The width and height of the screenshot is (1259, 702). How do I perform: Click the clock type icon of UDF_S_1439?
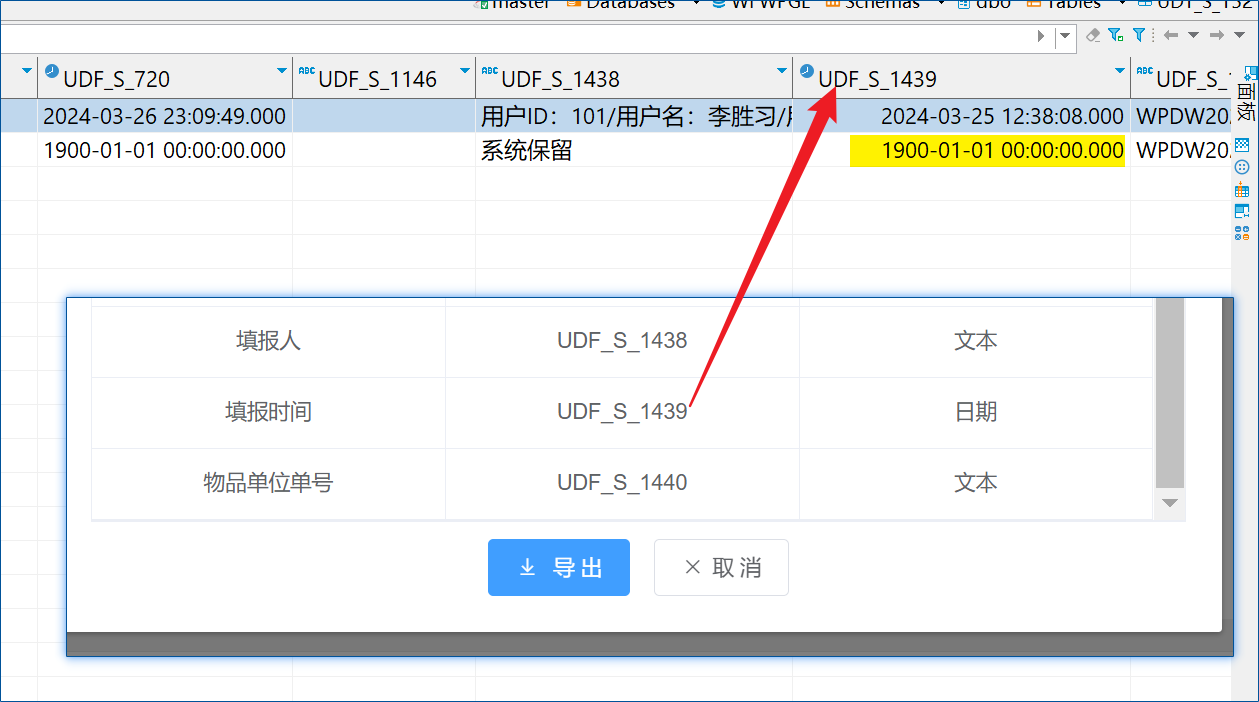[x=808, y=71]
